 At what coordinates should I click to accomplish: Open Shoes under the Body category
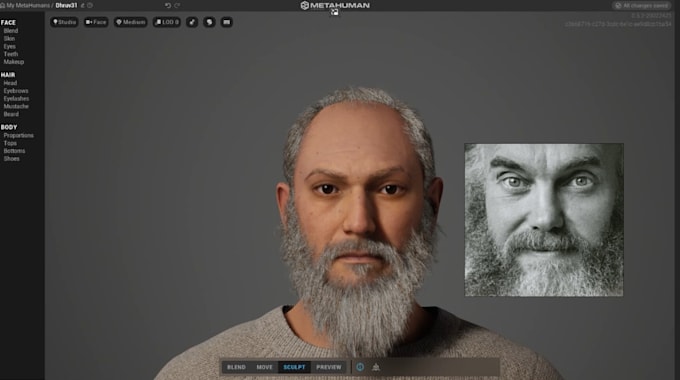(12, 159)
